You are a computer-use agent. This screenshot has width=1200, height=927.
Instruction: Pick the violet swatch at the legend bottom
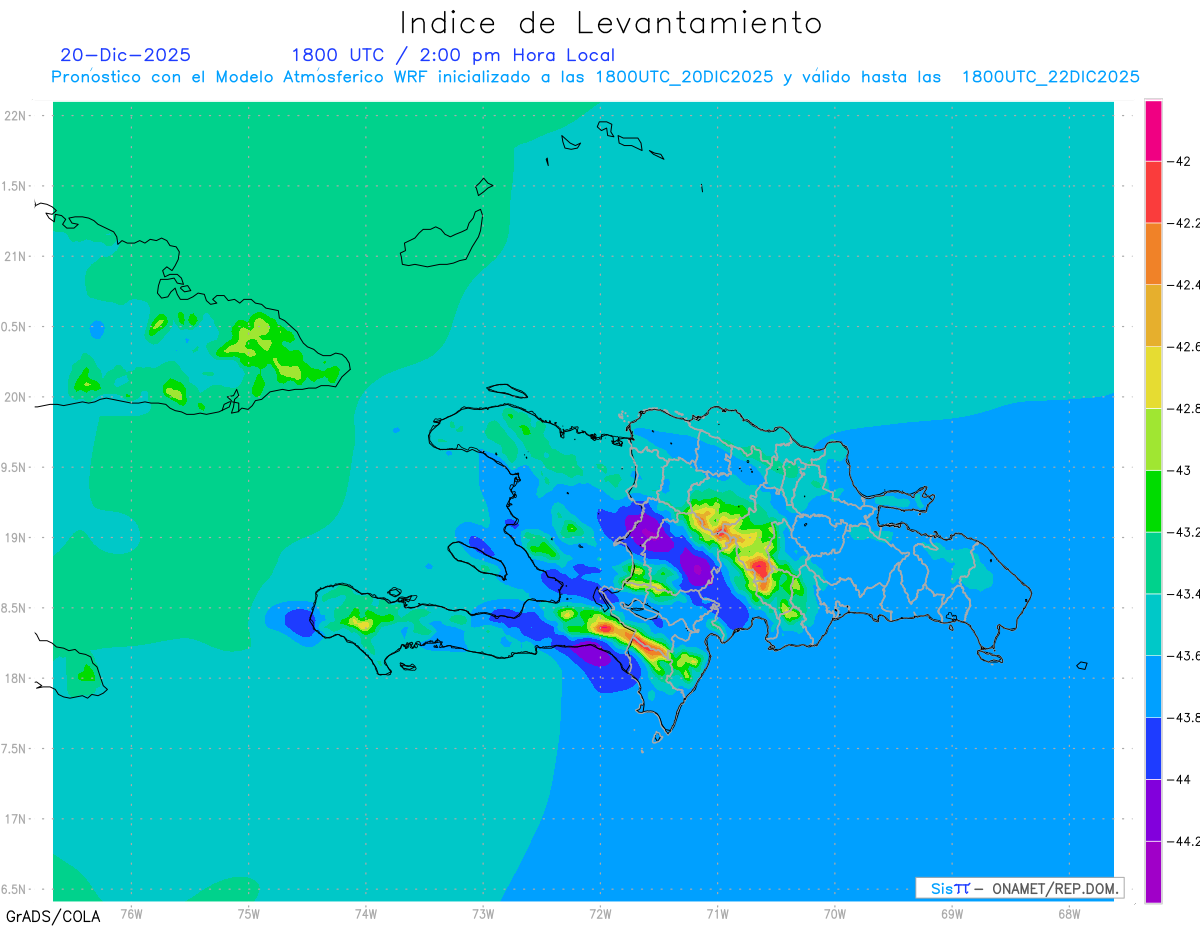1153,872
